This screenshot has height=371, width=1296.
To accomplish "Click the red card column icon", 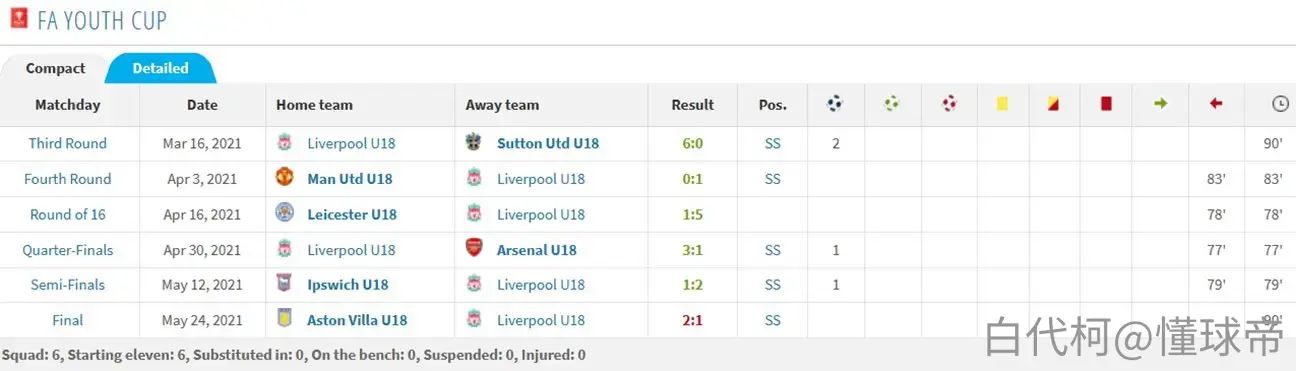I will pos(1106,103).
